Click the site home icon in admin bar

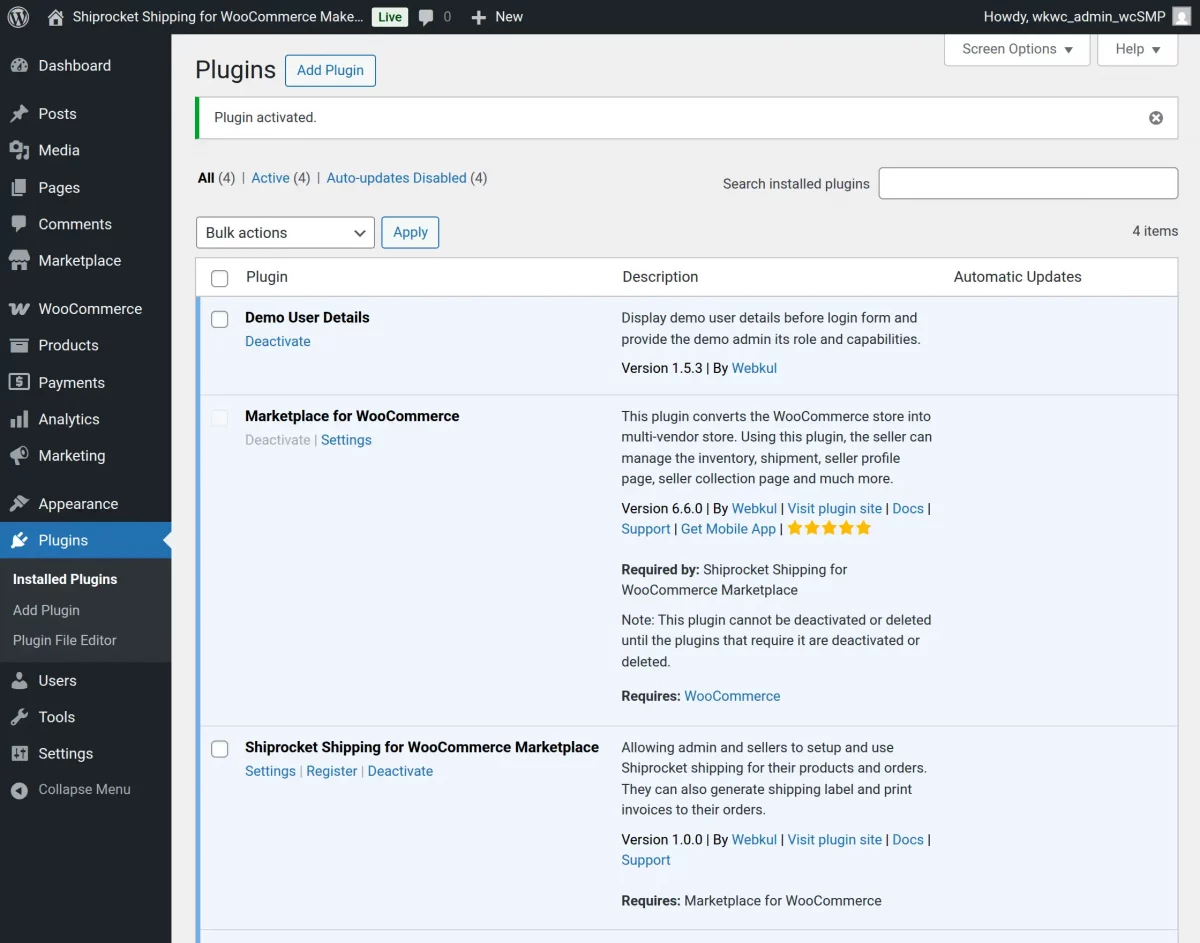click(x=55, y=17)
